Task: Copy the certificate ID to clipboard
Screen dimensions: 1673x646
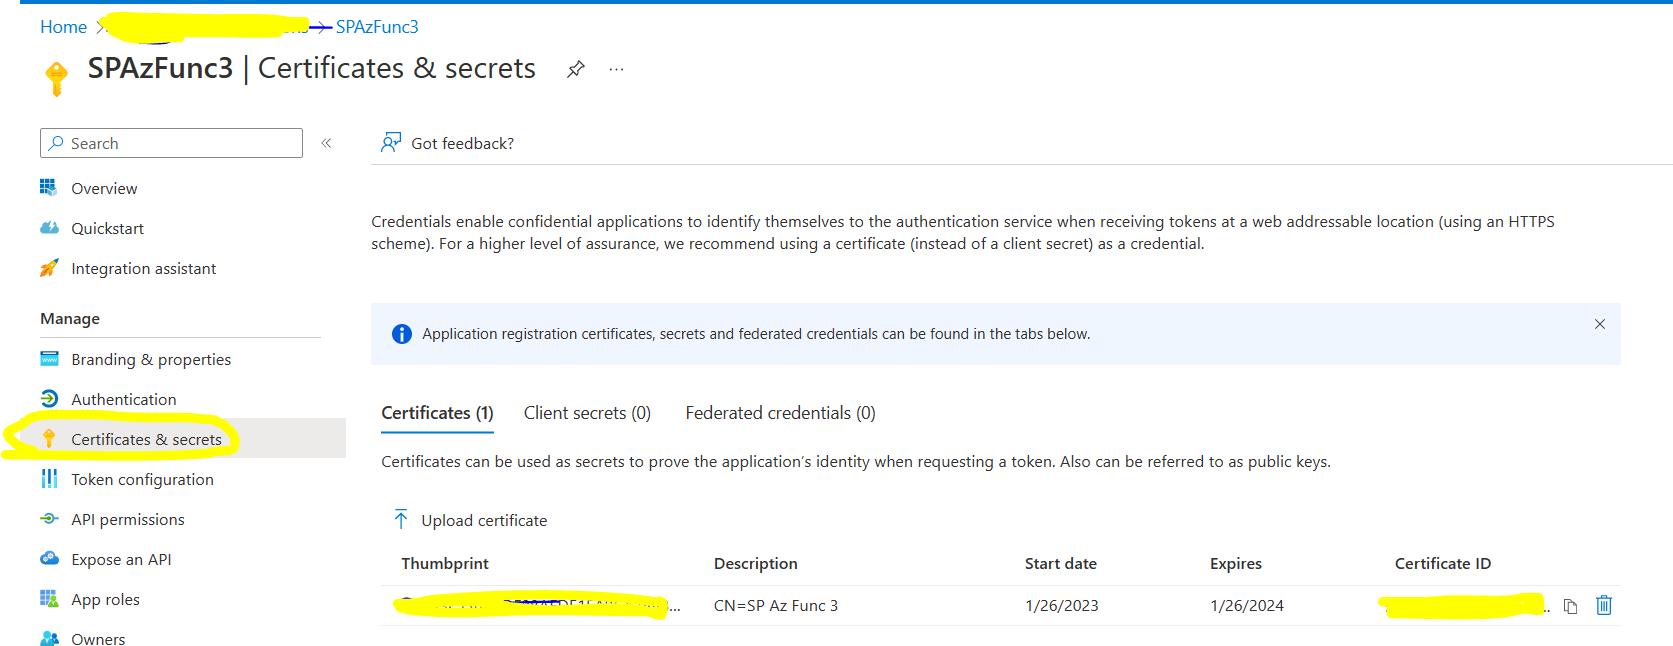Action: click(1570, 606)
